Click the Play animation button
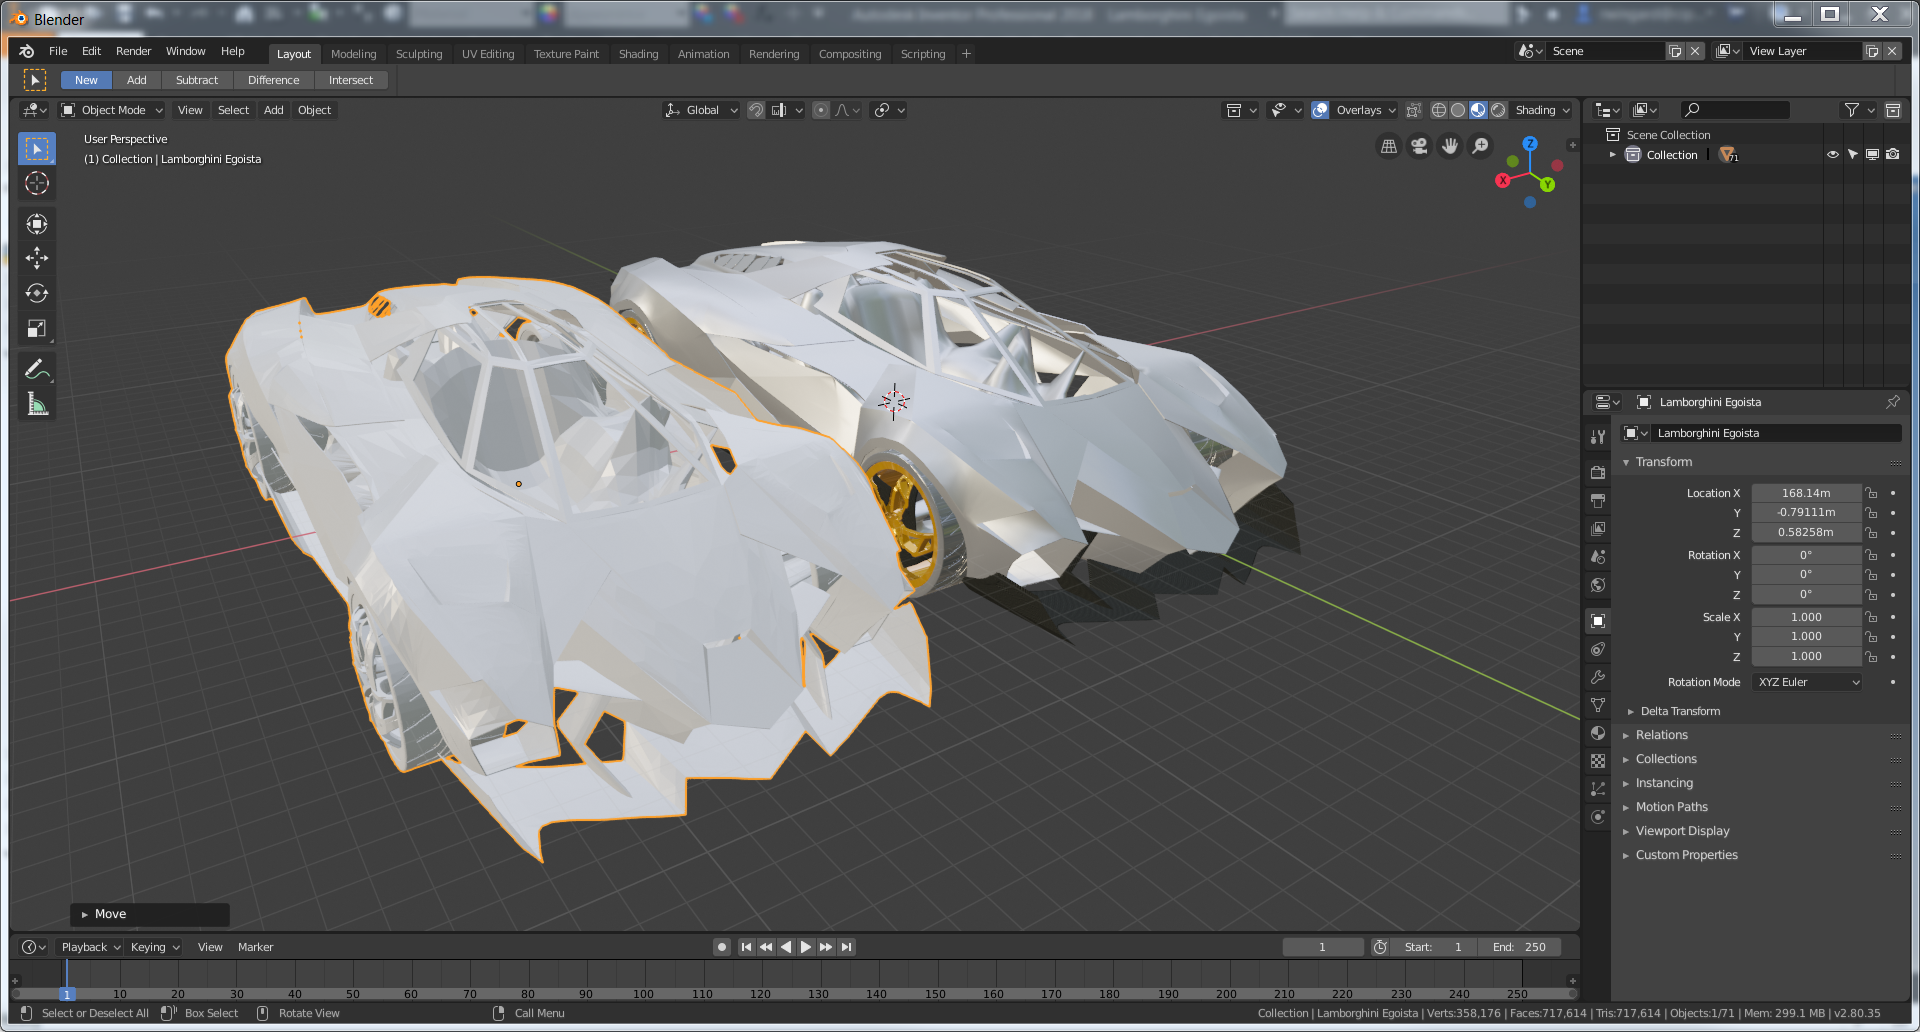 pos(806,947)
